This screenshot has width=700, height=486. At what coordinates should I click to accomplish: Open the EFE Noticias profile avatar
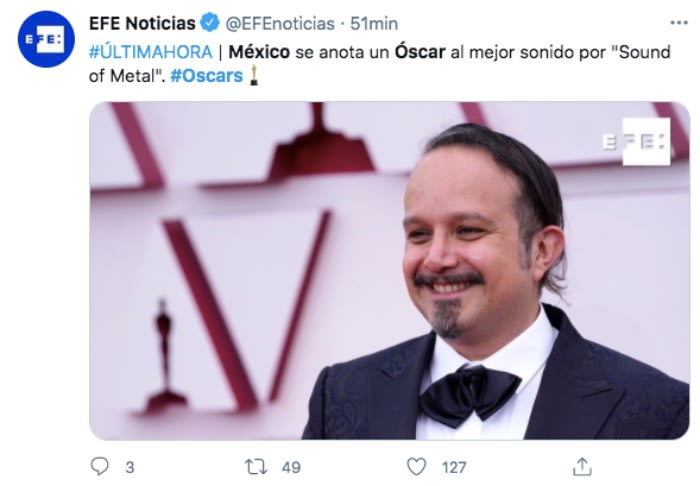coord(46,39)
